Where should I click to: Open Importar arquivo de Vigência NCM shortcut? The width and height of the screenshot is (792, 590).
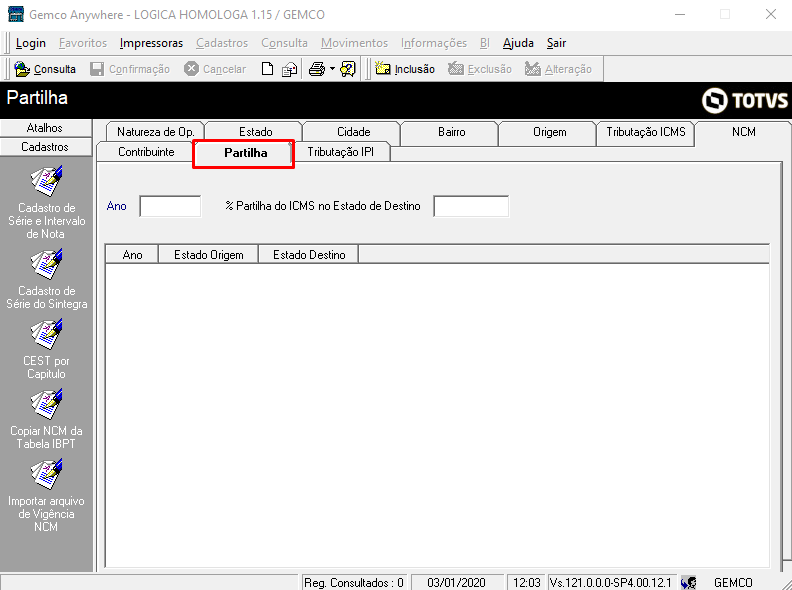point(46,496)
